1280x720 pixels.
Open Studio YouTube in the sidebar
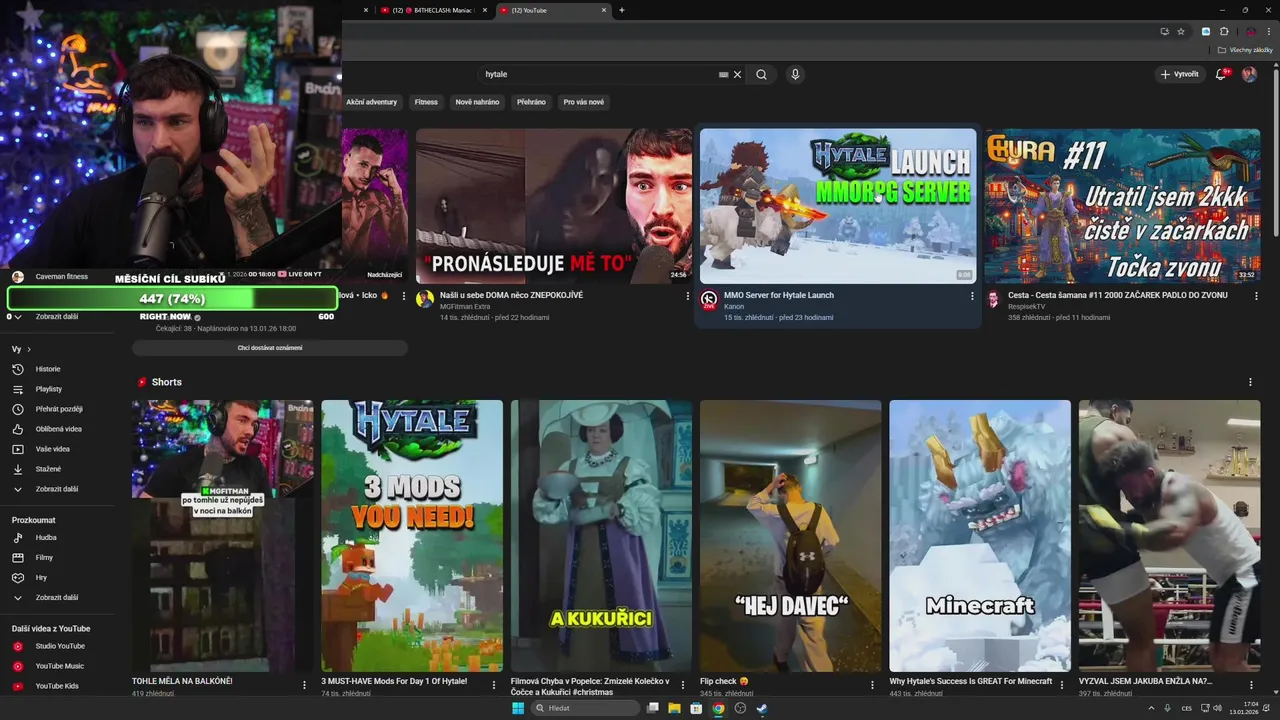pos(60,646)
